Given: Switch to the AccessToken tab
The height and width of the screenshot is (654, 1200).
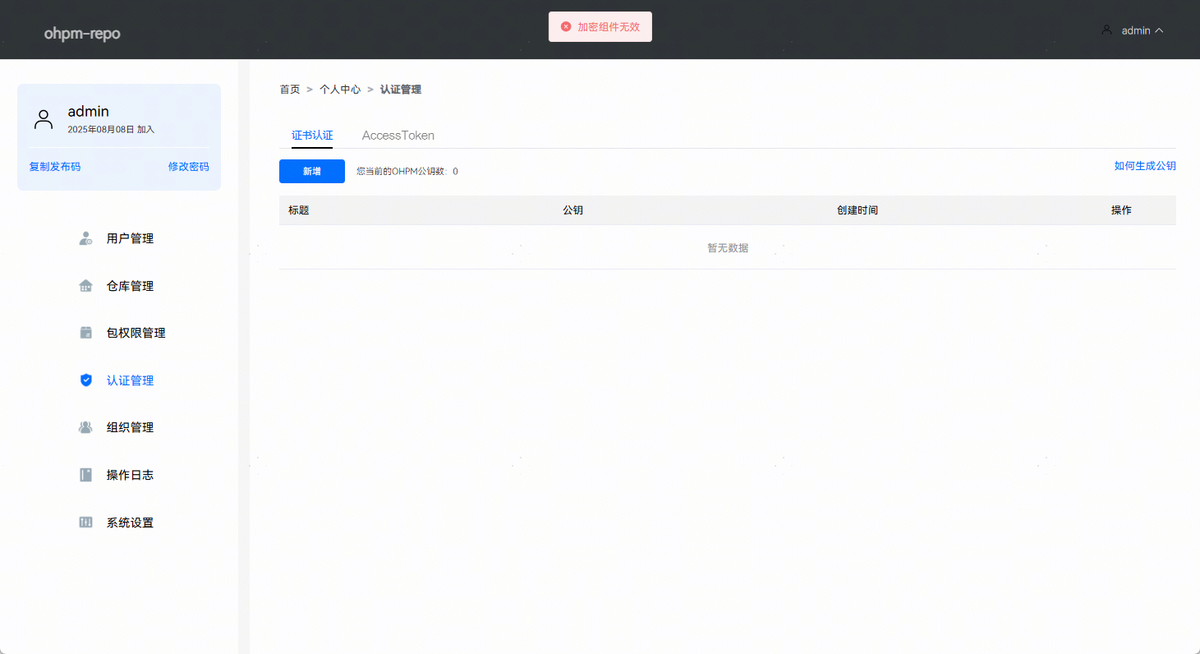Looking at the screenshot, I should (x=398, y=135).
